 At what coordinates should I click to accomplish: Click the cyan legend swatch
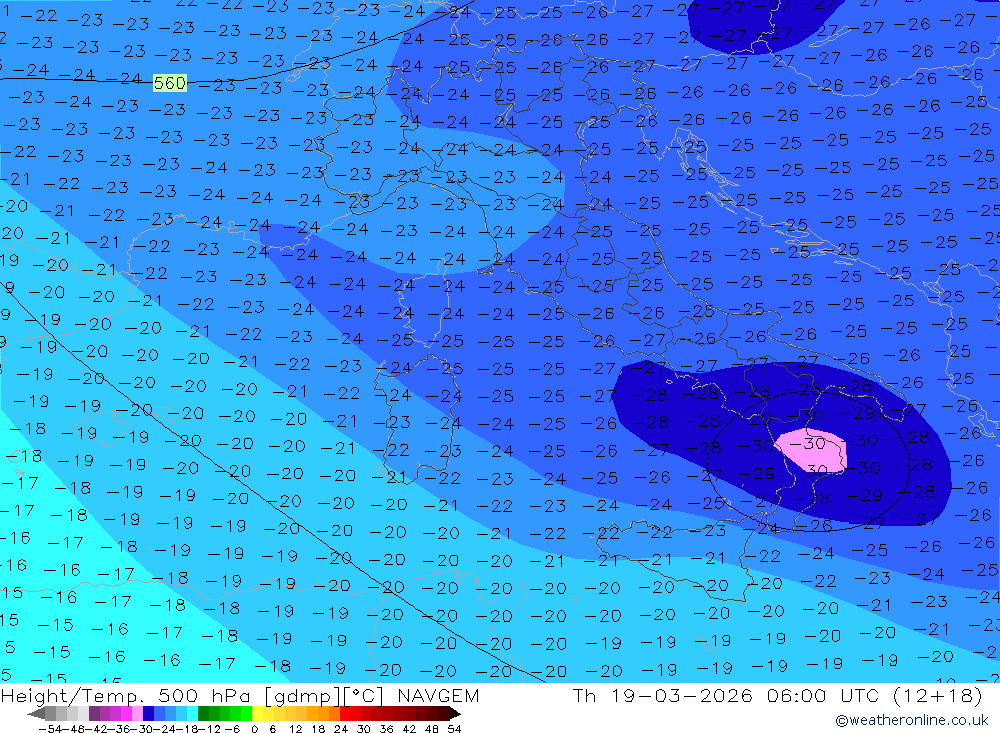192,713
